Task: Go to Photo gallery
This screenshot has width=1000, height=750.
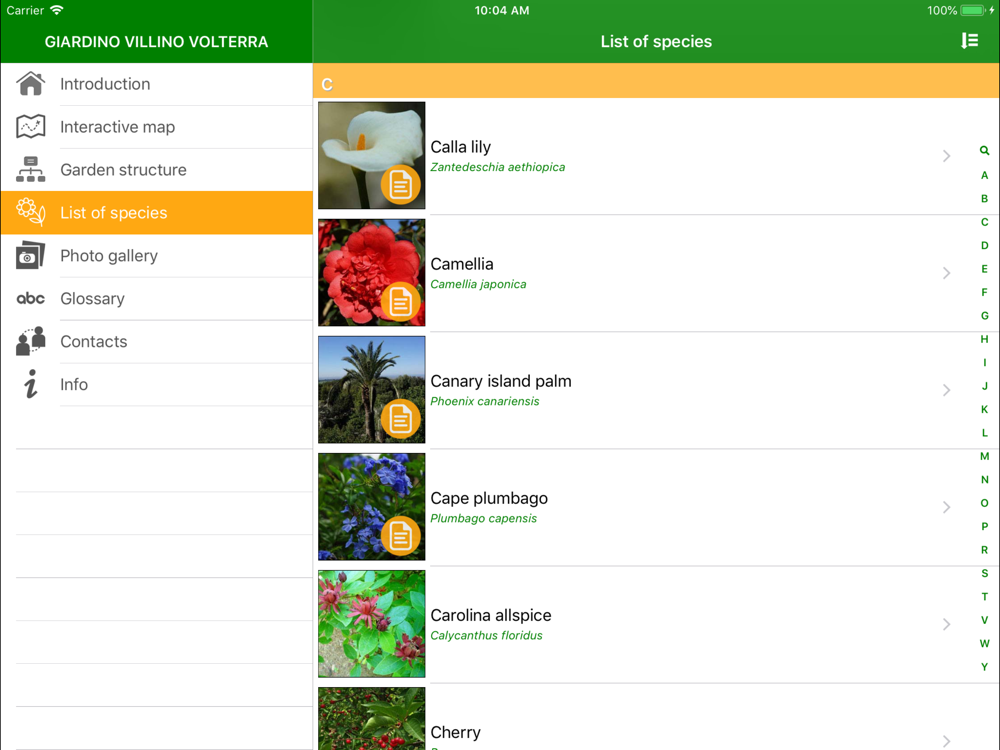Action: coord(157,256)
